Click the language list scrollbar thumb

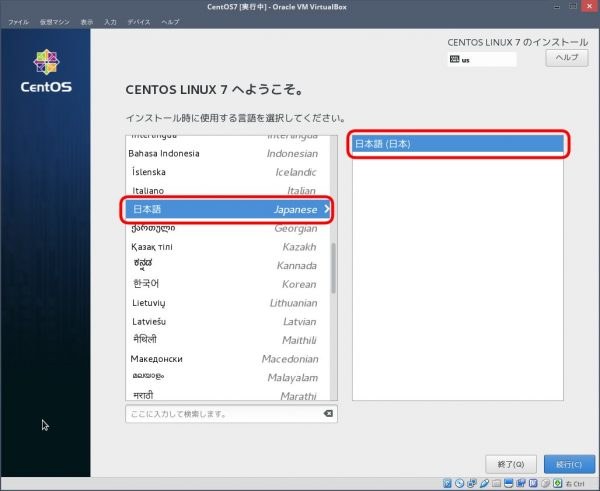click(x=334, y=268)
